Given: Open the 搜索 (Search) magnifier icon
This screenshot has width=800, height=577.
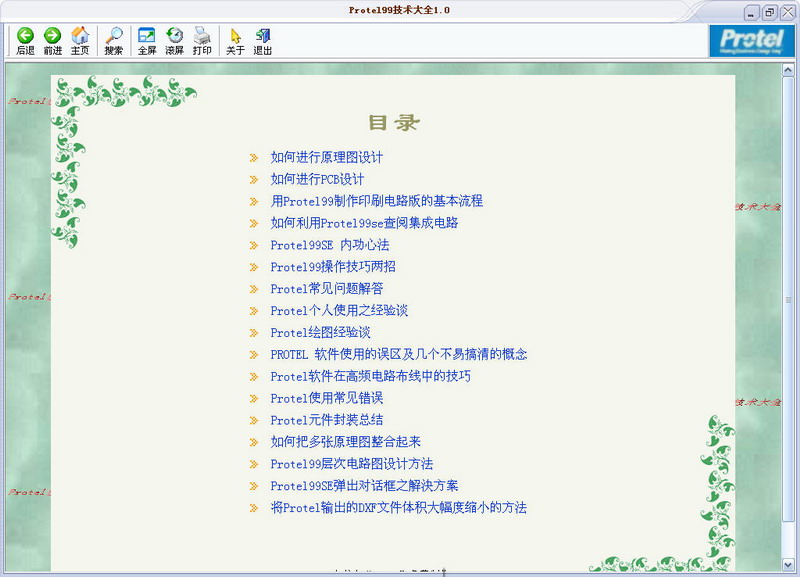Looking at the screenshot, I should 114,41.
